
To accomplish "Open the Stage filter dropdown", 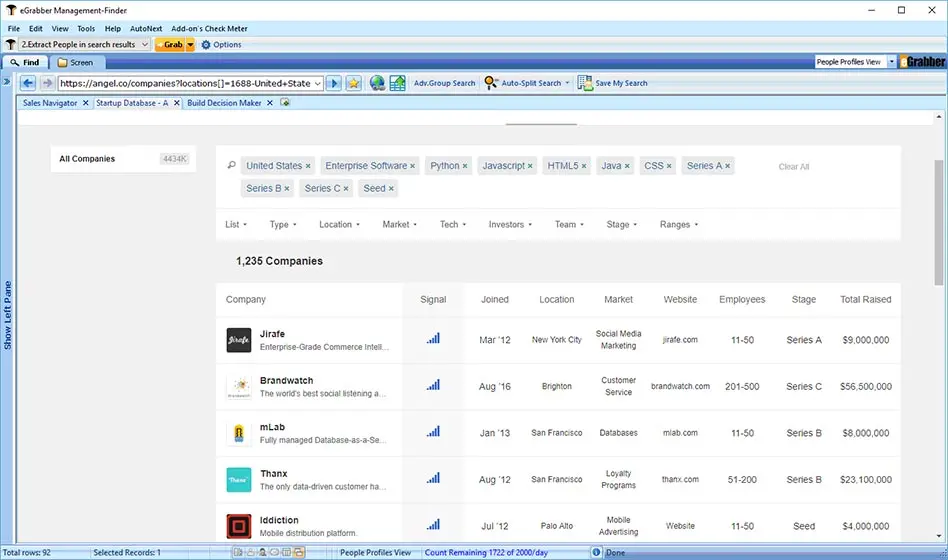I will coord(622,224).
